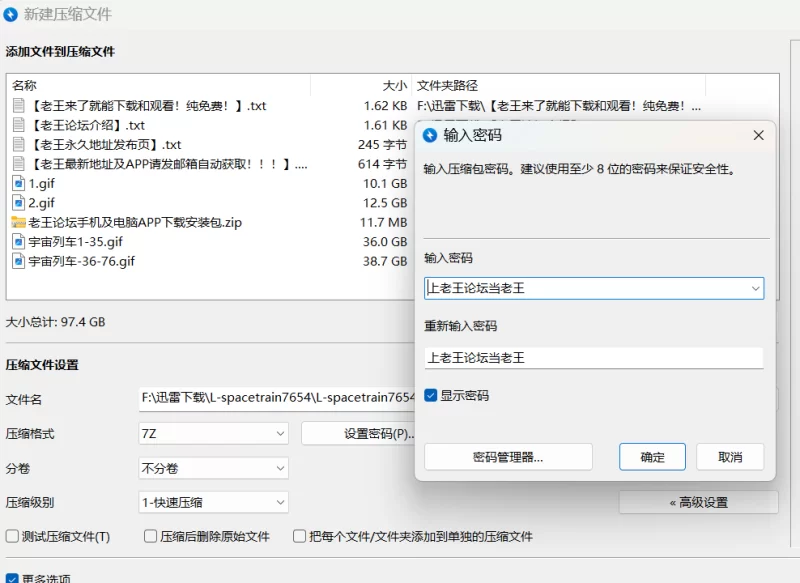Sort the file list by 大小 column header
This screenshot has height=583, width=800.
tap(394, 86)
